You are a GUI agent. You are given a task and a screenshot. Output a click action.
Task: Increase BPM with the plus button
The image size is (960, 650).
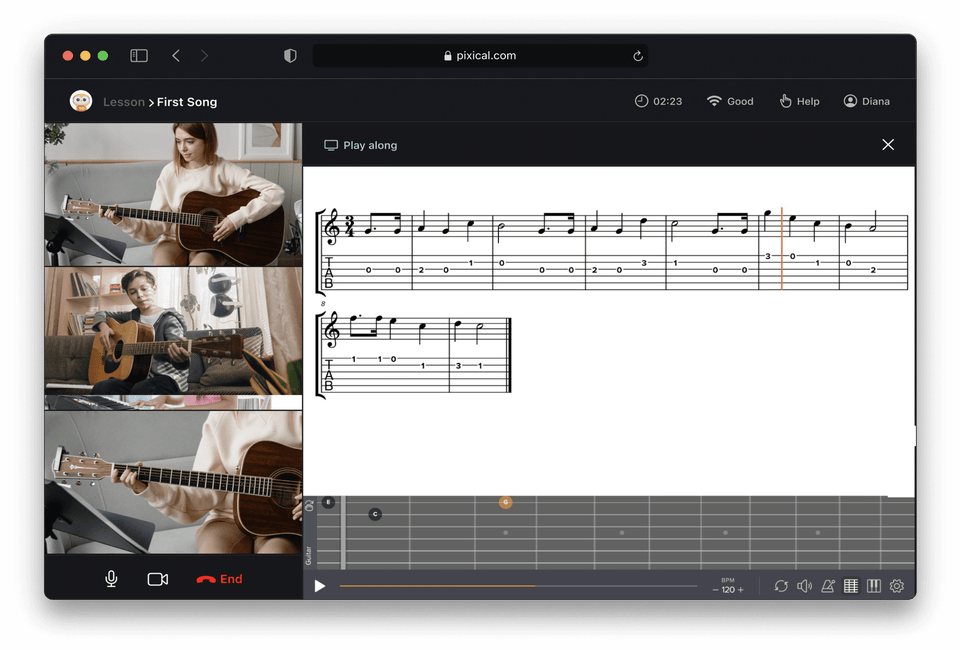741,590
